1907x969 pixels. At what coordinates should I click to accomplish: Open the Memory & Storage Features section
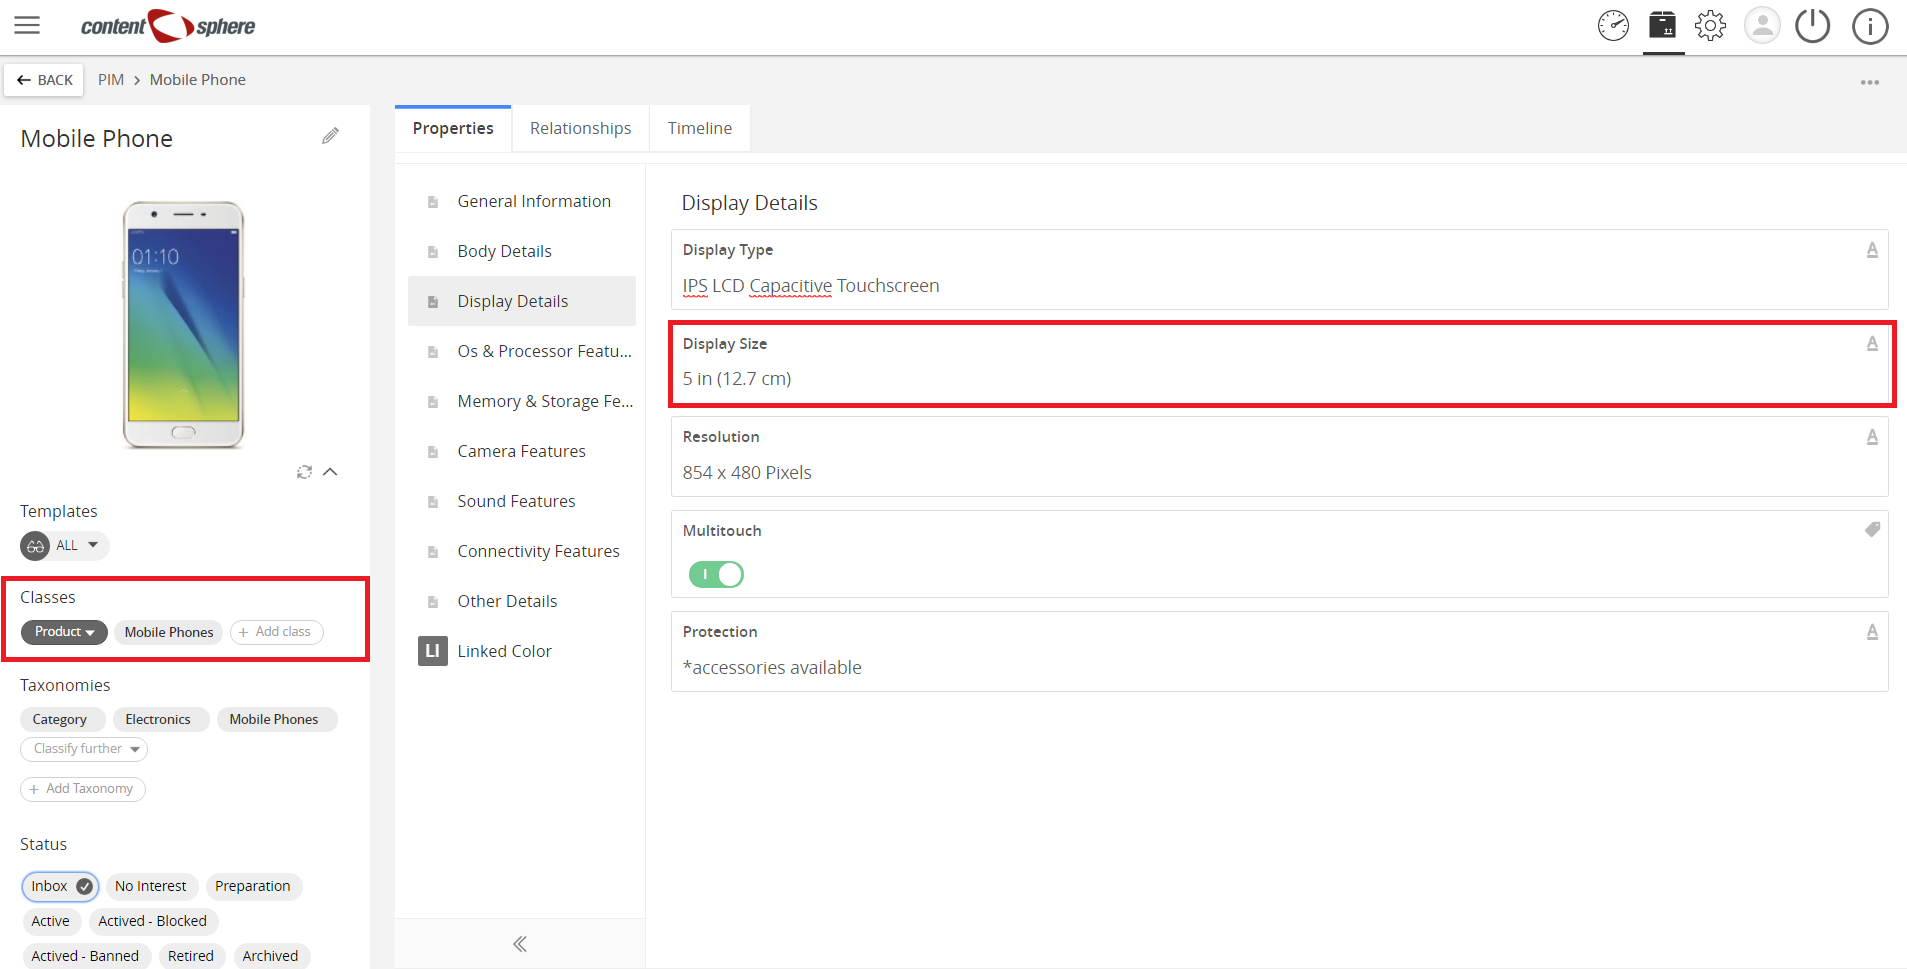(x=522, y=401)
